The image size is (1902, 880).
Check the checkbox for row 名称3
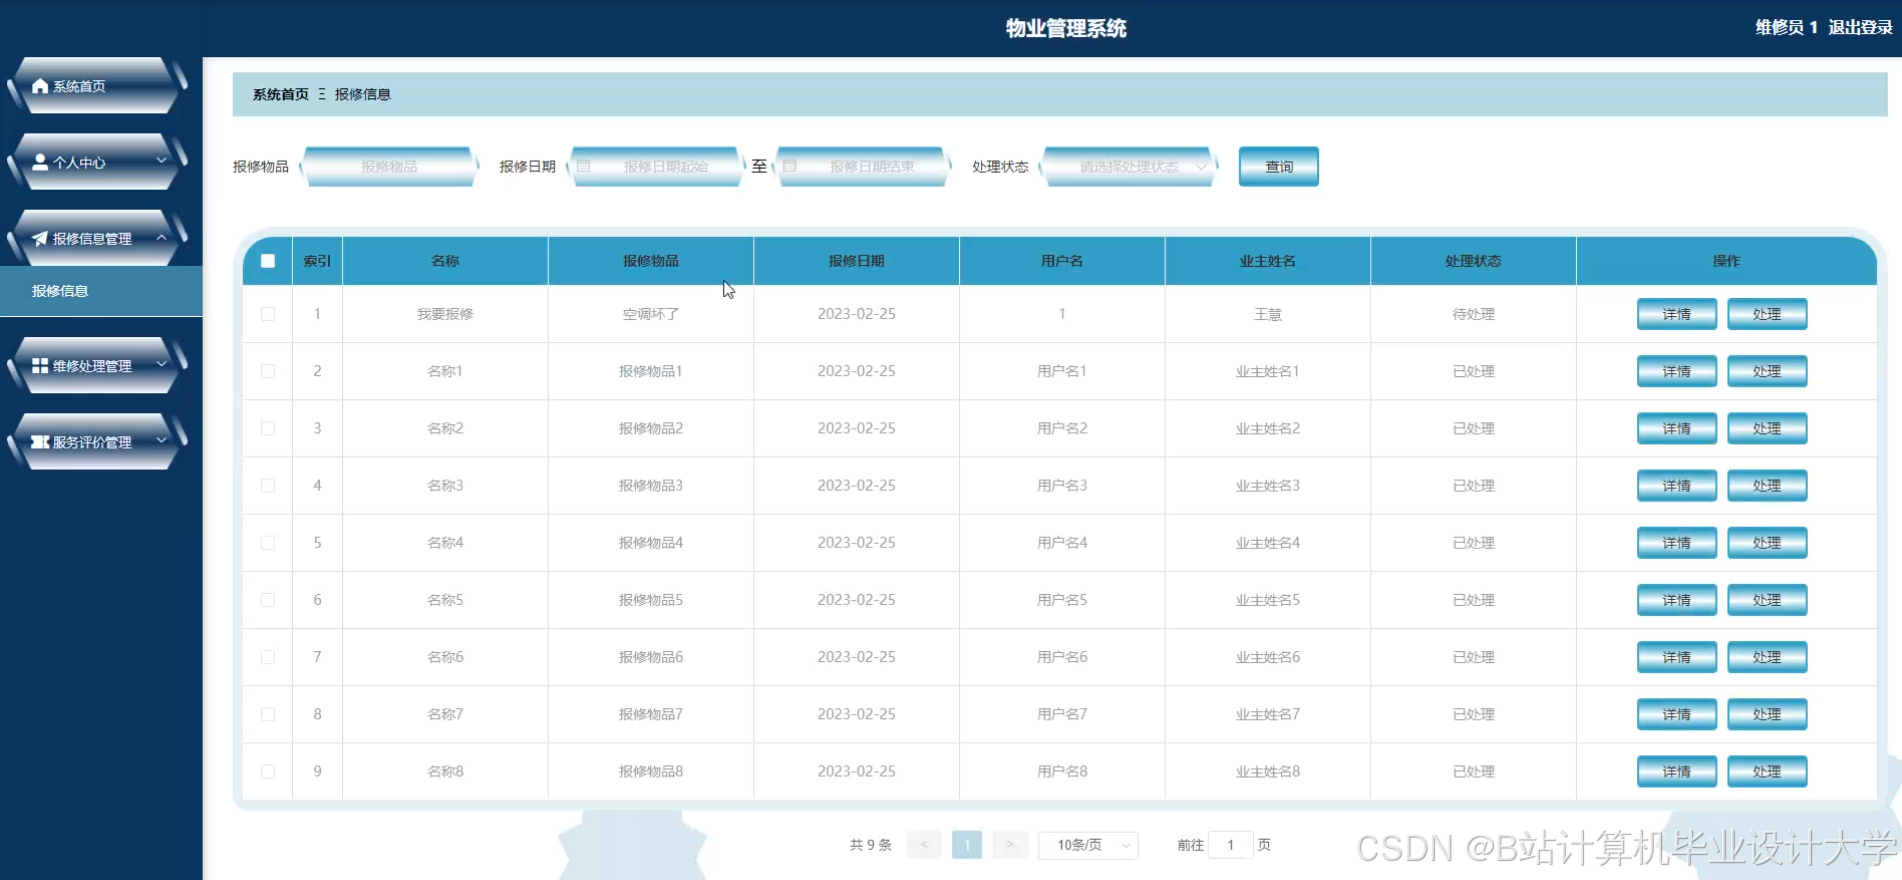pos(268,485)
